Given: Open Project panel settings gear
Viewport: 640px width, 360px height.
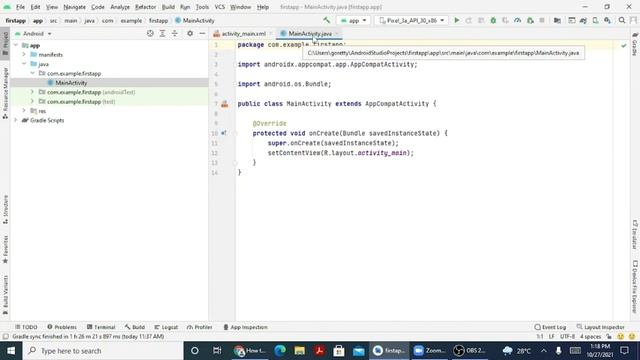Looking at the screenshot, I should click(x=190, y=33).
